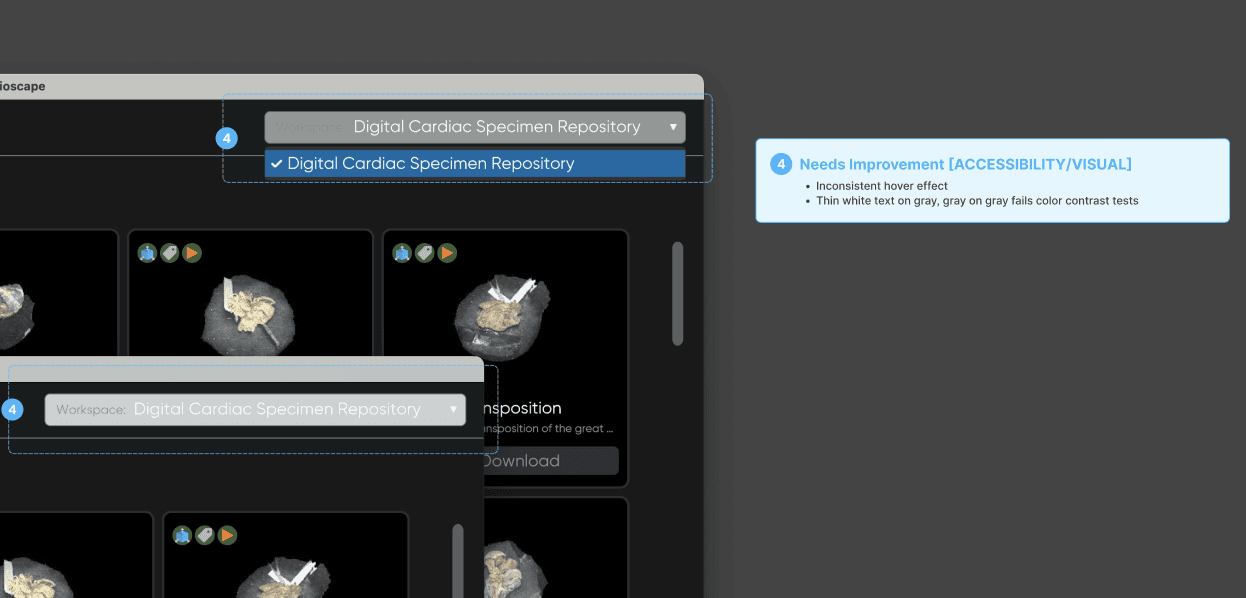This screenshot has height=598, width=1246.
Task: Click the tag icon on the front window's card
Action: tap(204, 535)
